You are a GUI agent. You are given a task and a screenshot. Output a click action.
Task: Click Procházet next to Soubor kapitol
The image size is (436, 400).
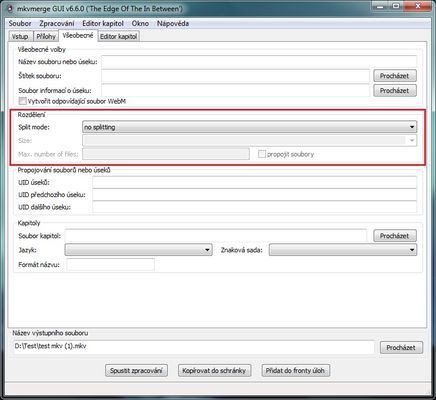395,236
